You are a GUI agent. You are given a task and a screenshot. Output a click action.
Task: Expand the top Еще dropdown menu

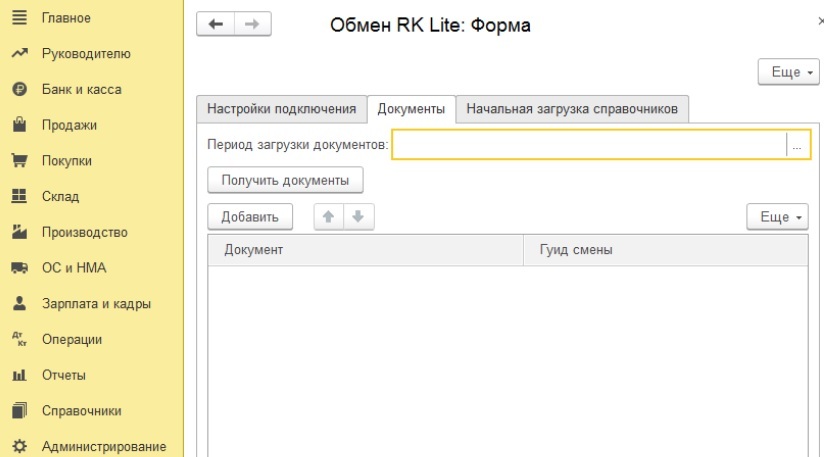tap(789, 72)
